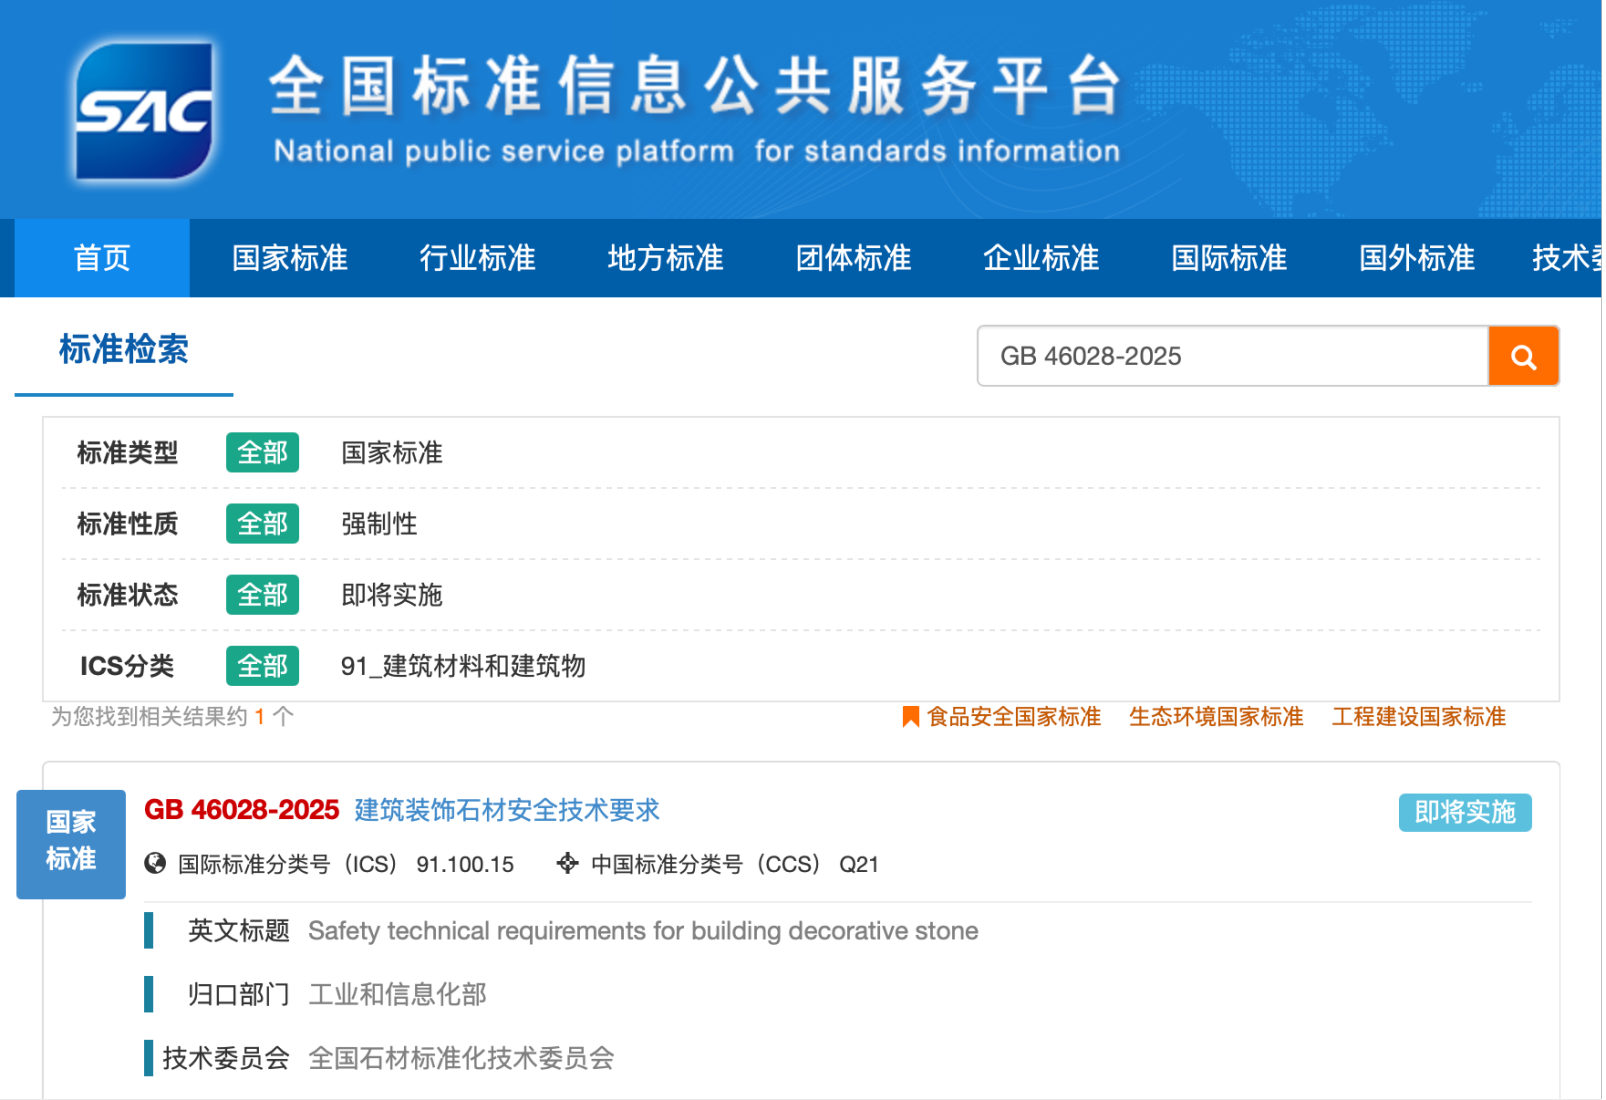Click the 工业和信息化部 department text
Image resolution: width=1606 pixels, height=1100 pixels.
(398, 994)
